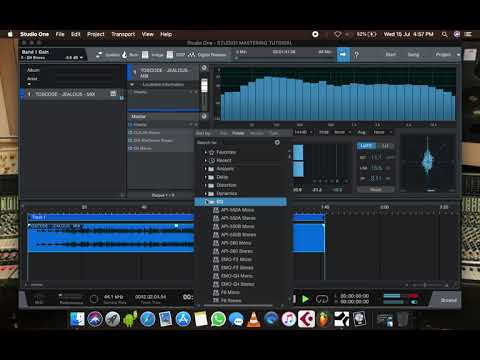This screenshot has height=360, width=480.
Task: Select API-550B Stereo preset
Action: (x=238, y=235)
